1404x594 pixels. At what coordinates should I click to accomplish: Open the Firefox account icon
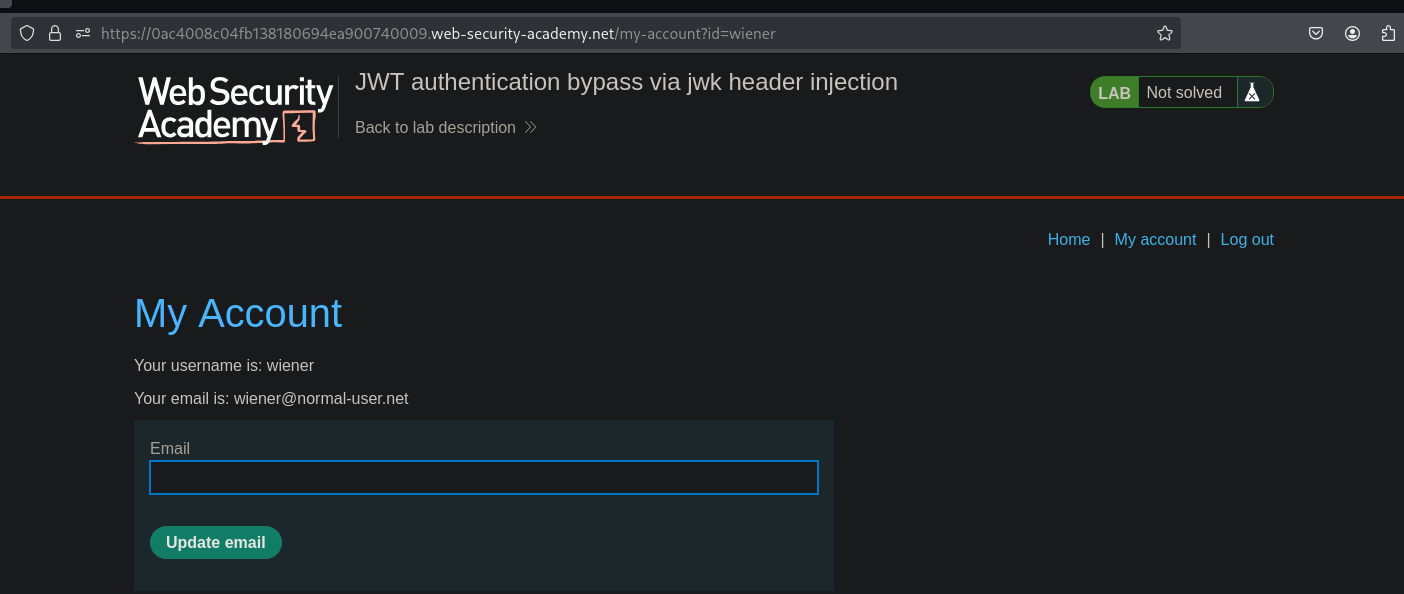pyautogui.click(x=1352, y=33)
